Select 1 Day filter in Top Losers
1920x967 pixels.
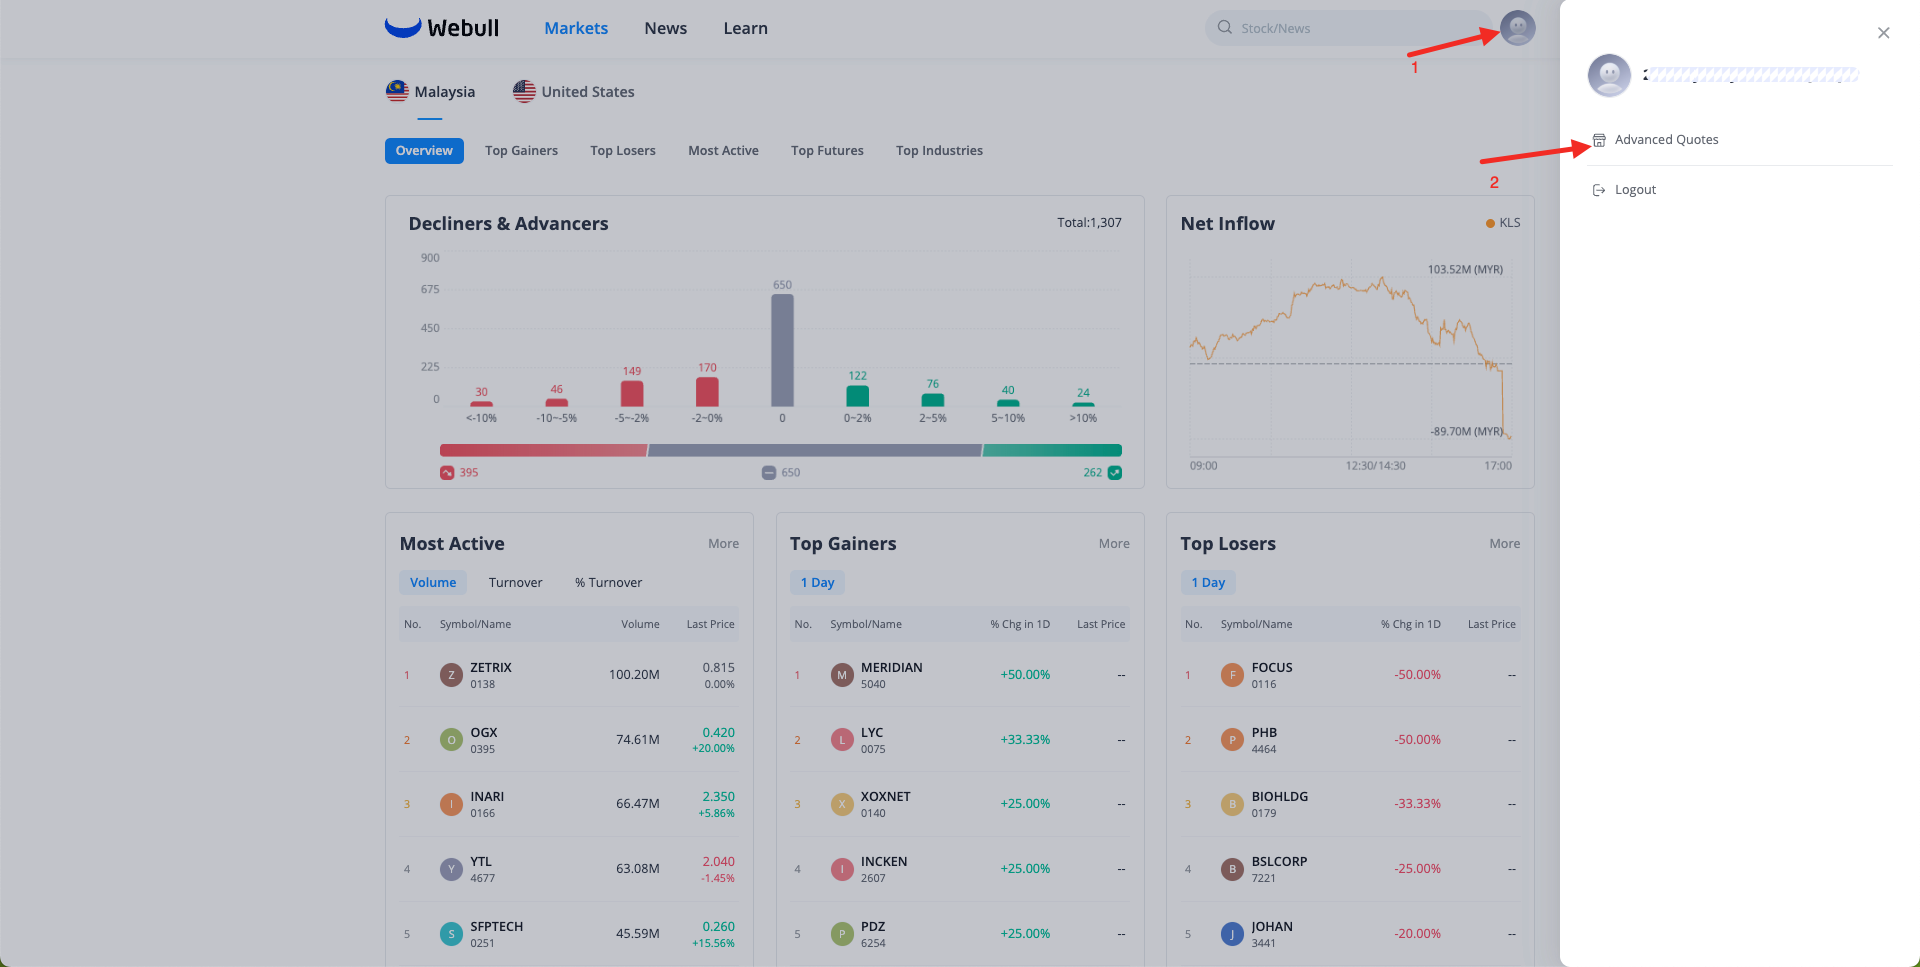tap(1208, 583)
